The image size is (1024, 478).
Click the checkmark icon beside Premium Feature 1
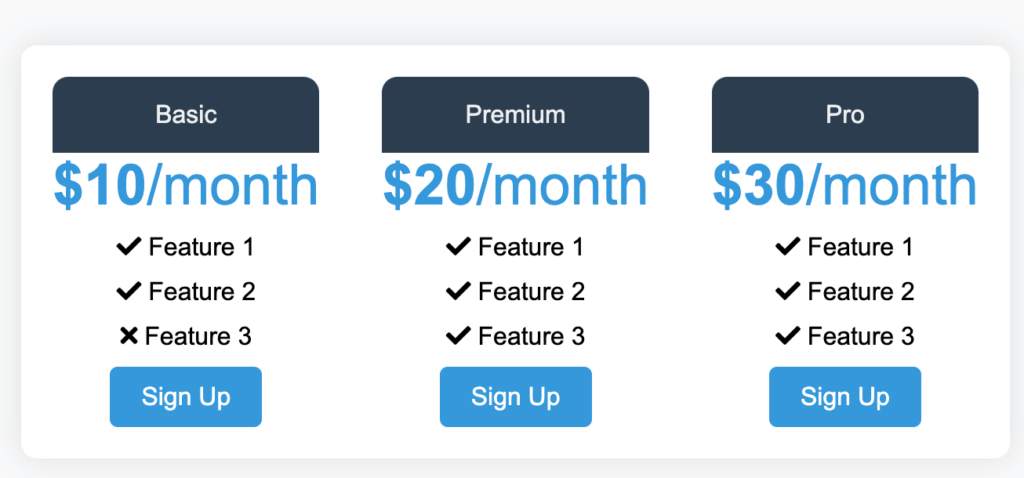click(458, 246)
